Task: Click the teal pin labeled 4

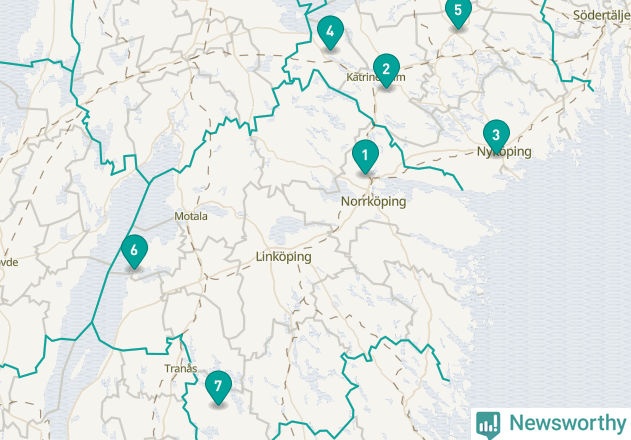Action: tap(330, 33)
